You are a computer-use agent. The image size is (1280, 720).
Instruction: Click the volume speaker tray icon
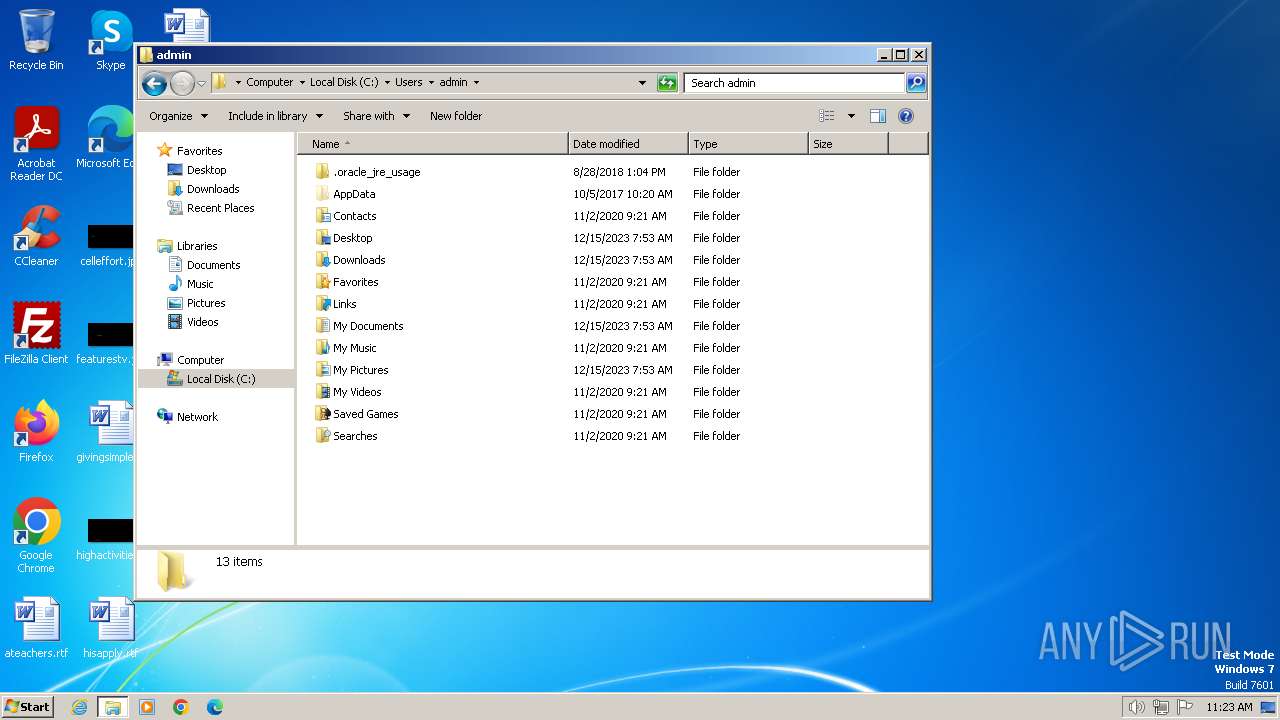(x=1136, y=707)
